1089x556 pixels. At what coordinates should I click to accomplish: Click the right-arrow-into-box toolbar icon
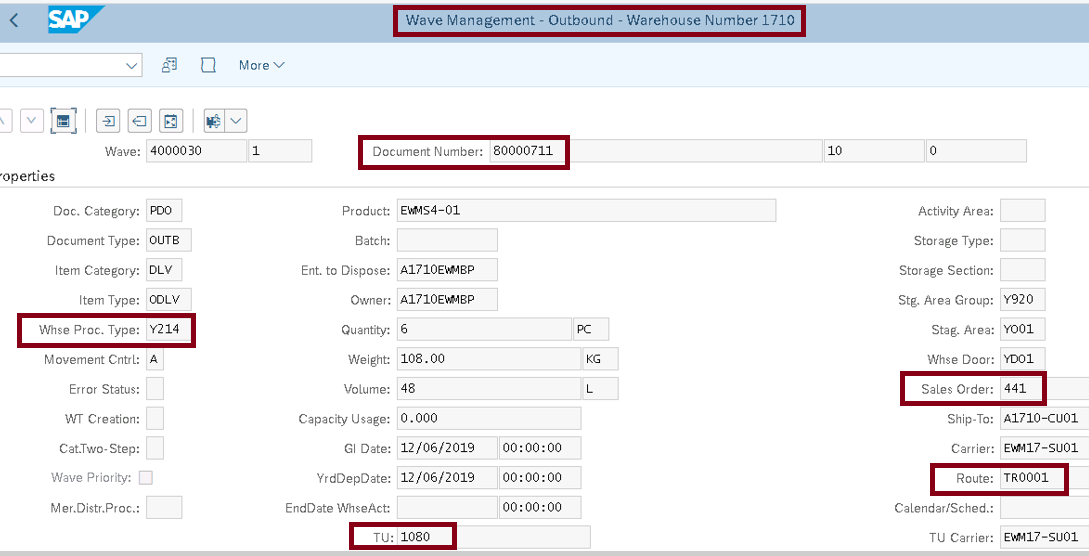point(107,121)
